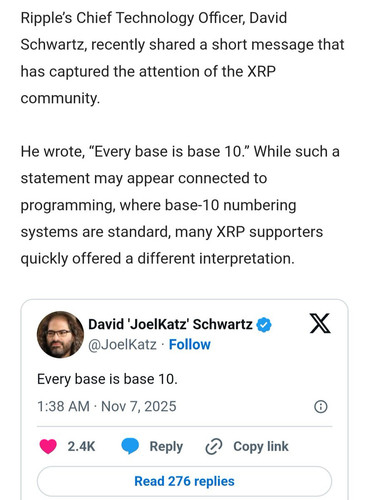This screenshot has width=369, height=500.
Task: Open the 1:38 AM · Nov 7, 2025 timestamp
Action: (107, 407)
